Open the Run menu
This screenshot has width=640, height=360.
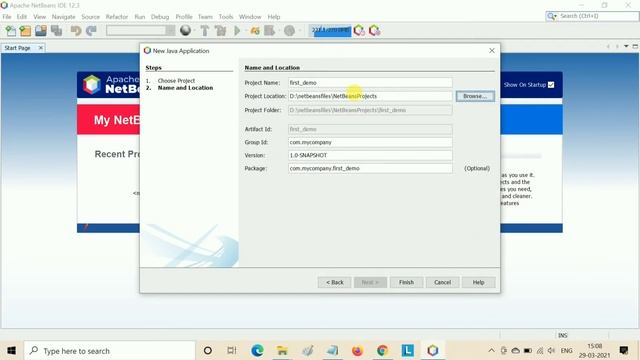(140, 17)
